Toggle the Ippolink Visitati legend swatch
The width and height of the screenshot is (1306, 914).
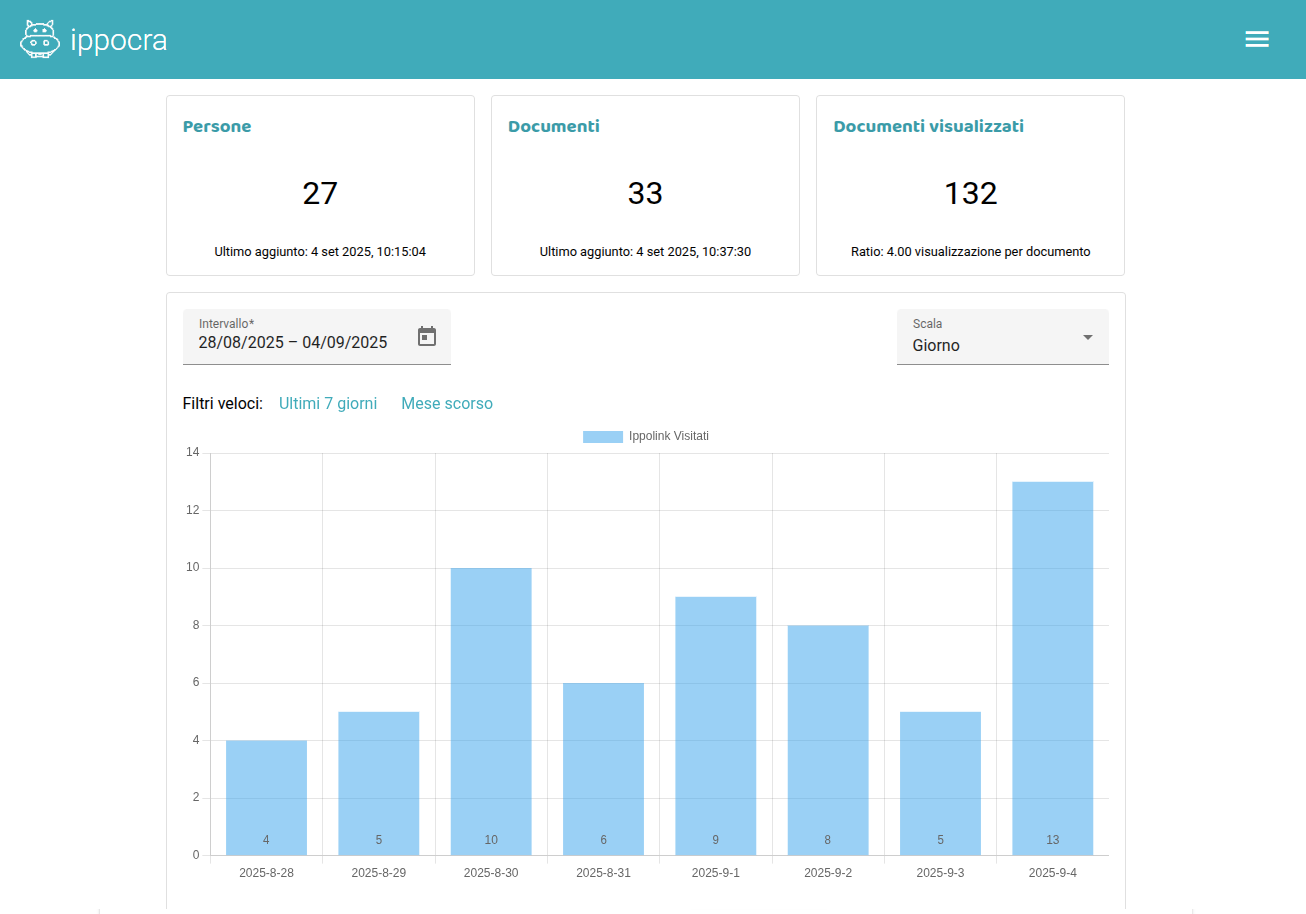coord(601,435)
